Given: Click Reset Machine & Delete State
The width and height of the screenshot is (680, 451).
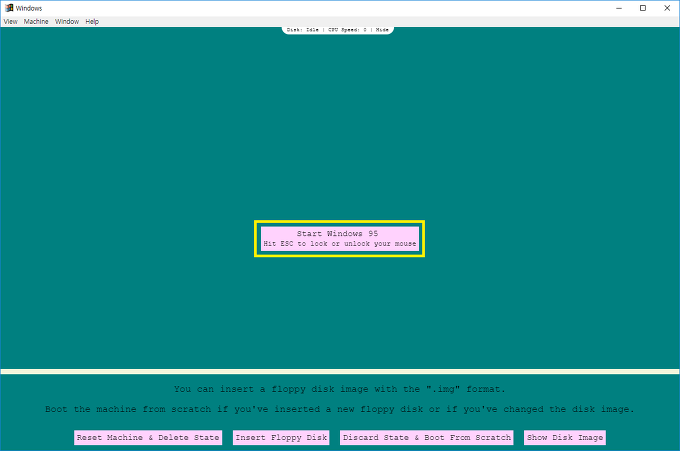Looking at the screenshot, I should pos(148,438).
